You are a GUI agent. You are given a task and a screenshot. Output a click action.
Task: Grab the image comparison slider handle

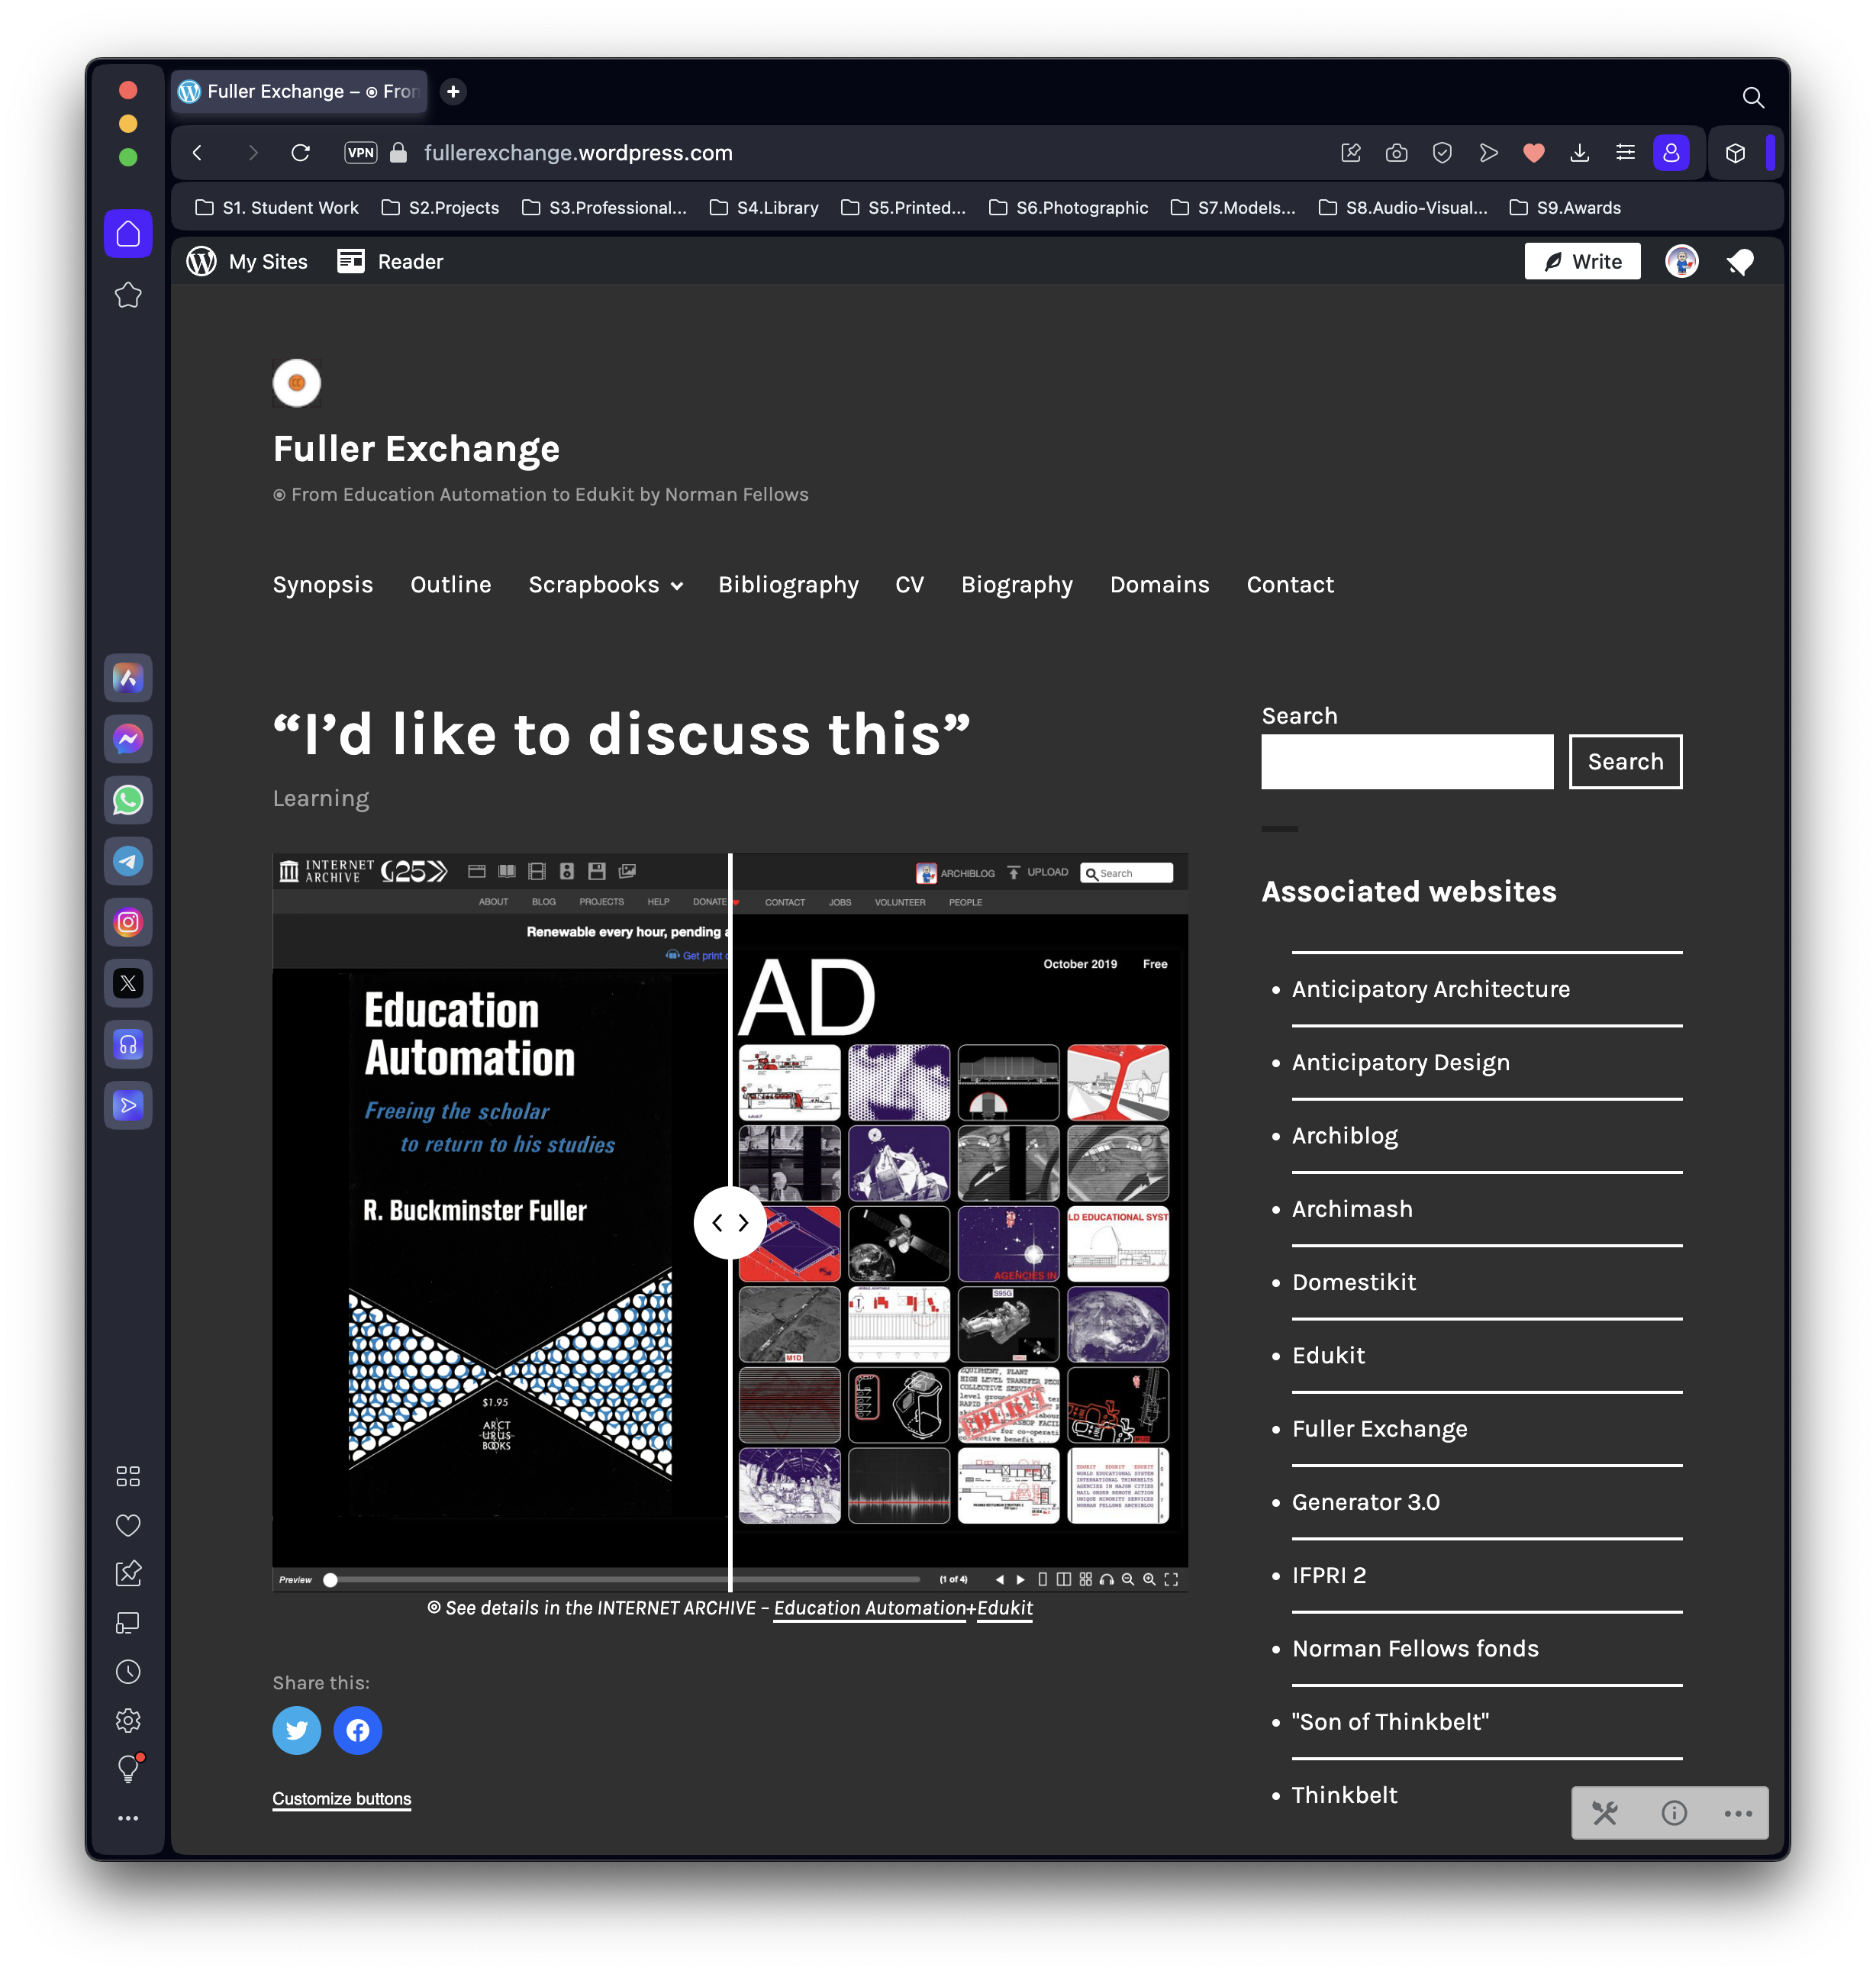pos(730,1223)
